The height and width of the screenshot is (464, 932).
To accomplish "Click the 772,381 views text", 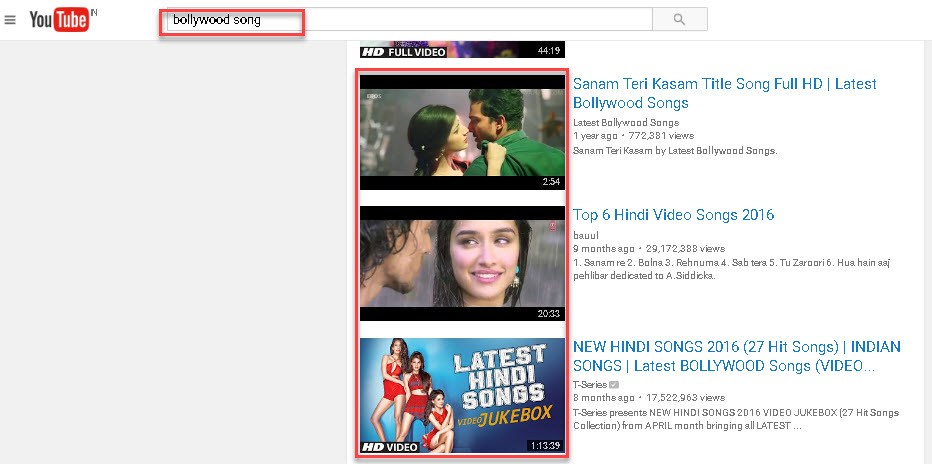I will coord(662,135).
